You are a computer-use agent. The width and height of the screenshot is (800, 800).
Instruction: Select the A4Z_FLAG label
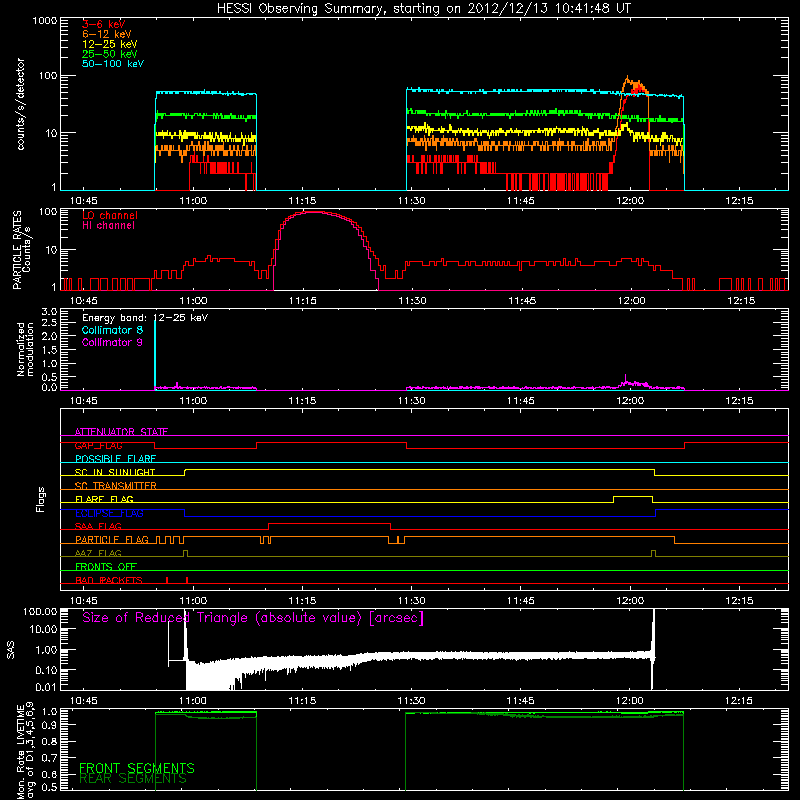click(98, 553)
